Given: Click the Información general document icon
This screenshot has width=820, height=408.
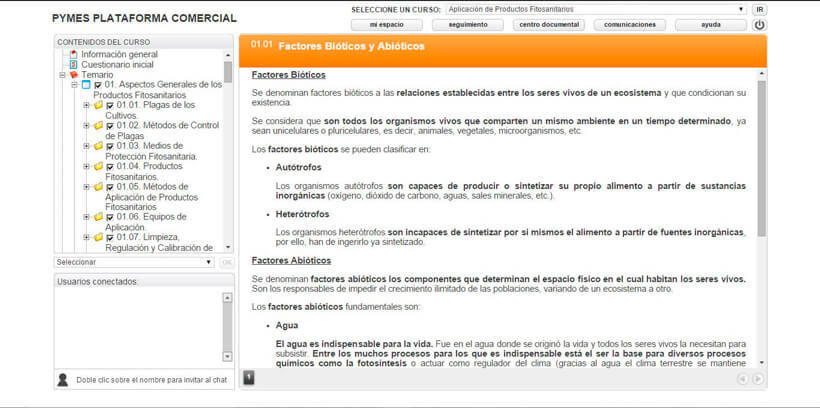Looking at the screenshot, I should point(73,54).
